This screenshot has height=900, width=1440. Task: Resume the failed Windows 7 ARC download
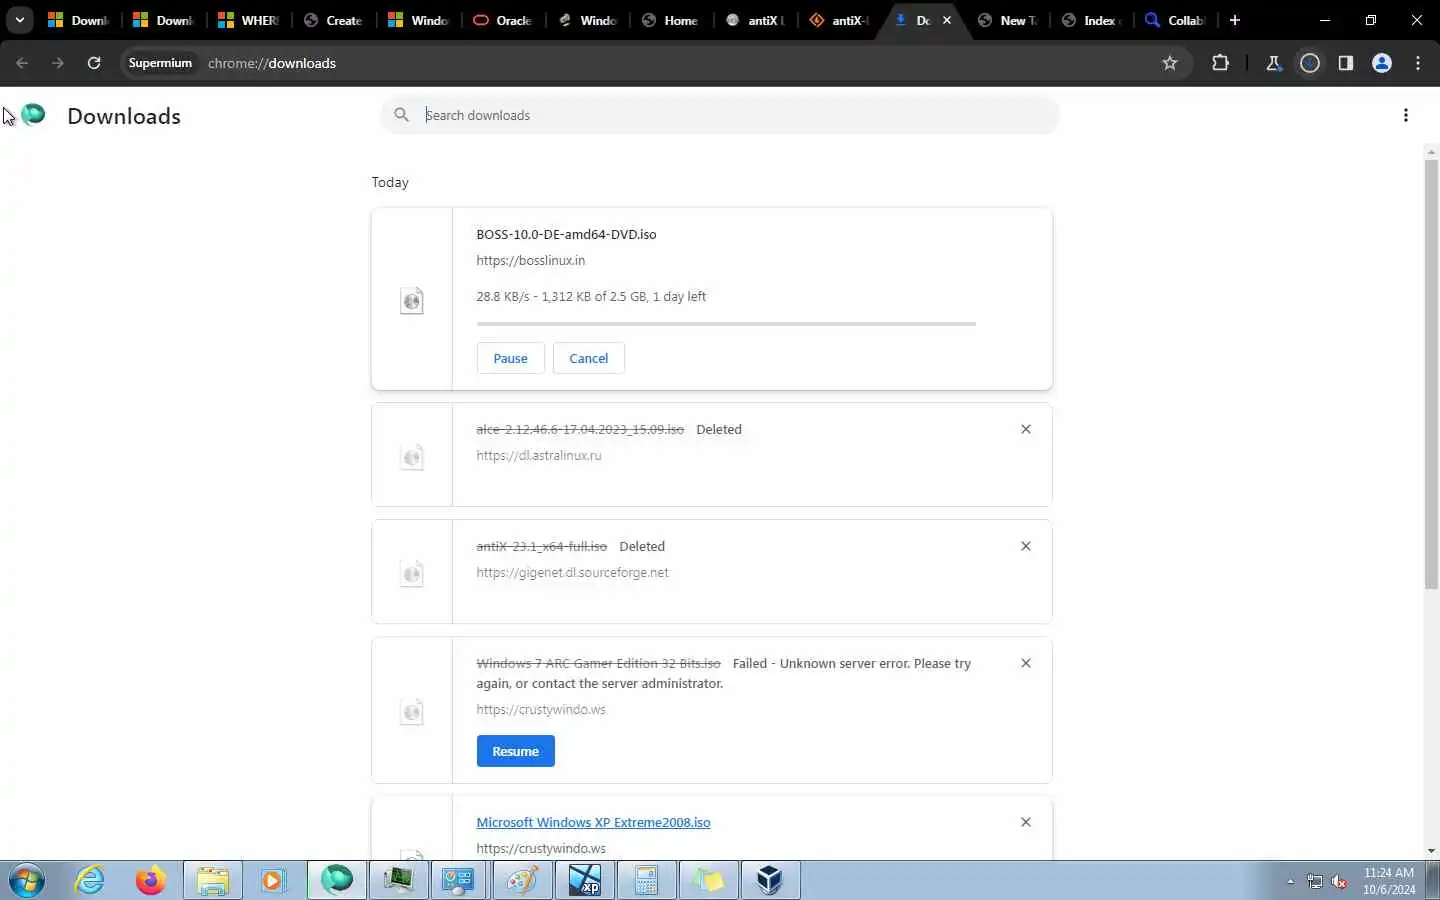click(x=515, y=751)
